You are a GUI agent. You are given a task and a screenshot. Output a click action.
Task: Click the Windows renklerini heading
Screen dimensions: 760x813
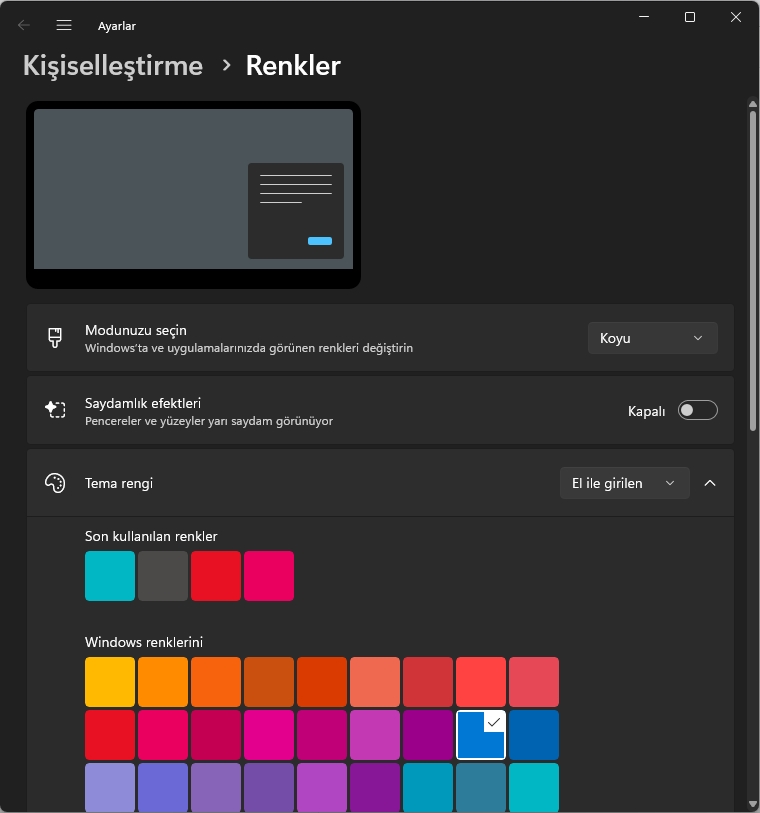pyautogui.click(x=144, y=642)
